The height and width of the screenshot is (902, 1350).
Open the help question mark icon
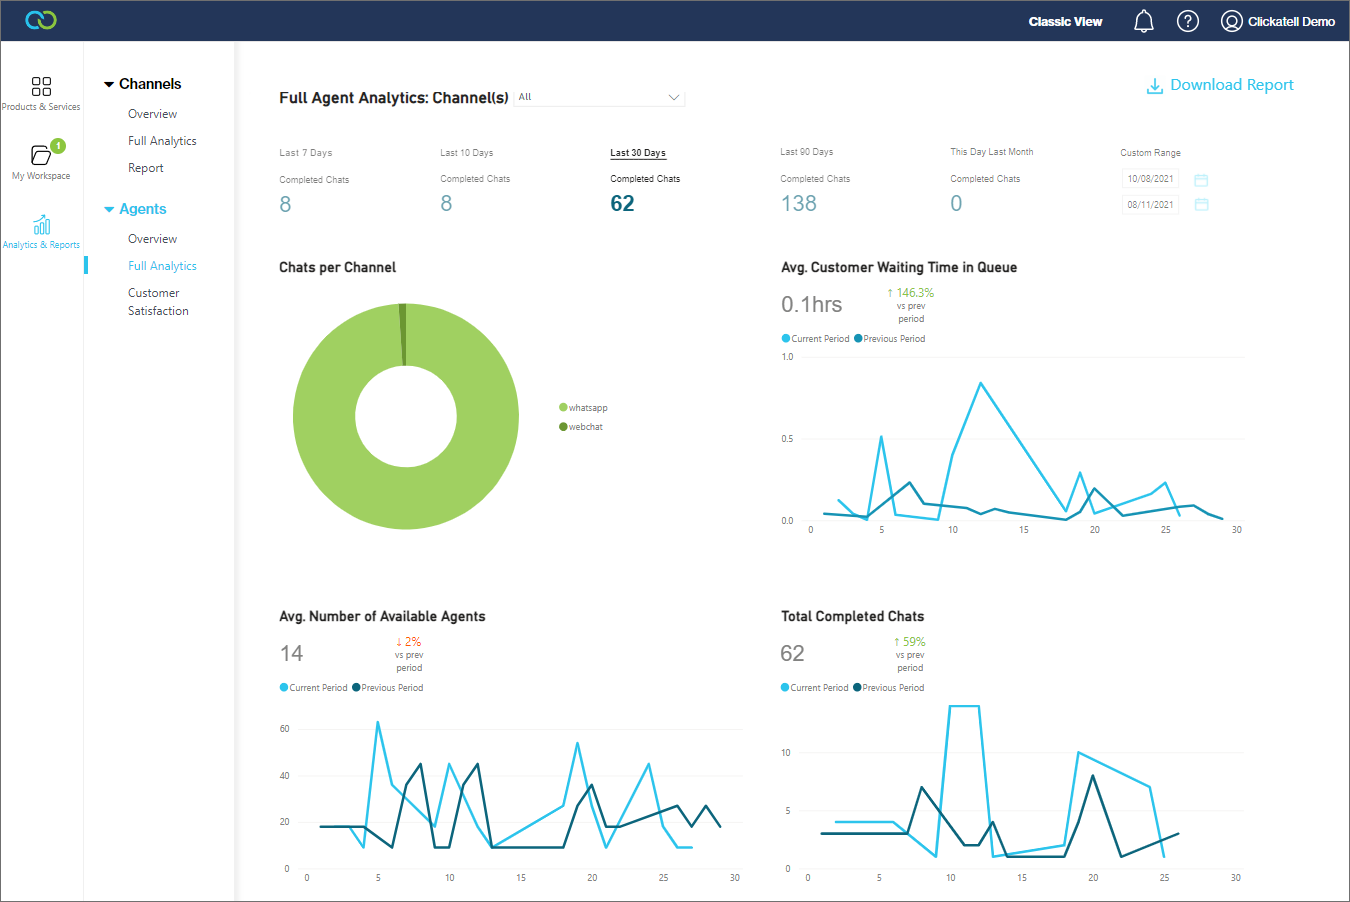(1188, 21)
